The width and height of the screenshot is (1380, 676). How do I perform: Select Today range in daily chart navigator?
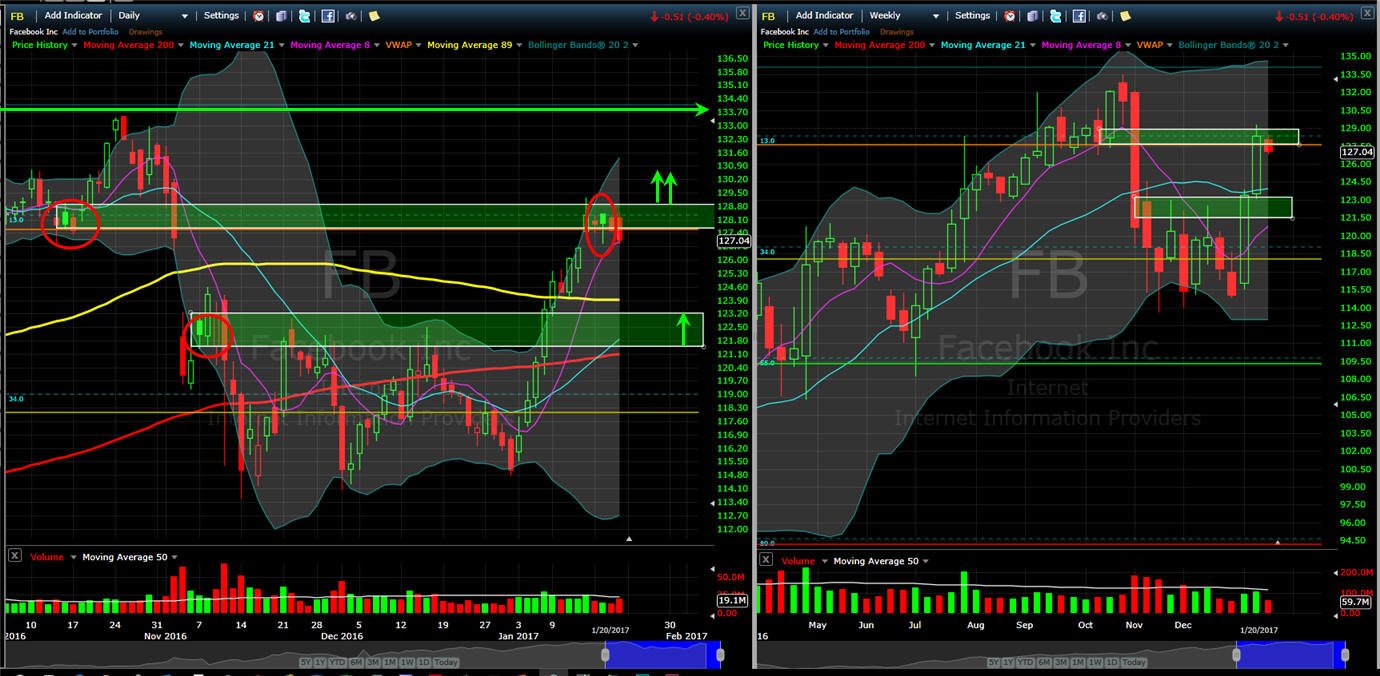[446, 663]
